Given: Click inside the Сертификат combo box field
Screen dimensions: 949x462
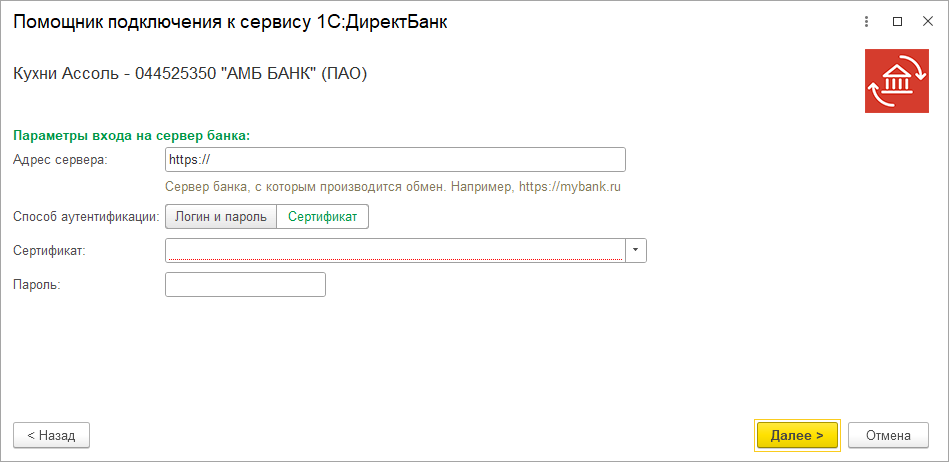Looking at the screenshot, I should pos(395,250).
